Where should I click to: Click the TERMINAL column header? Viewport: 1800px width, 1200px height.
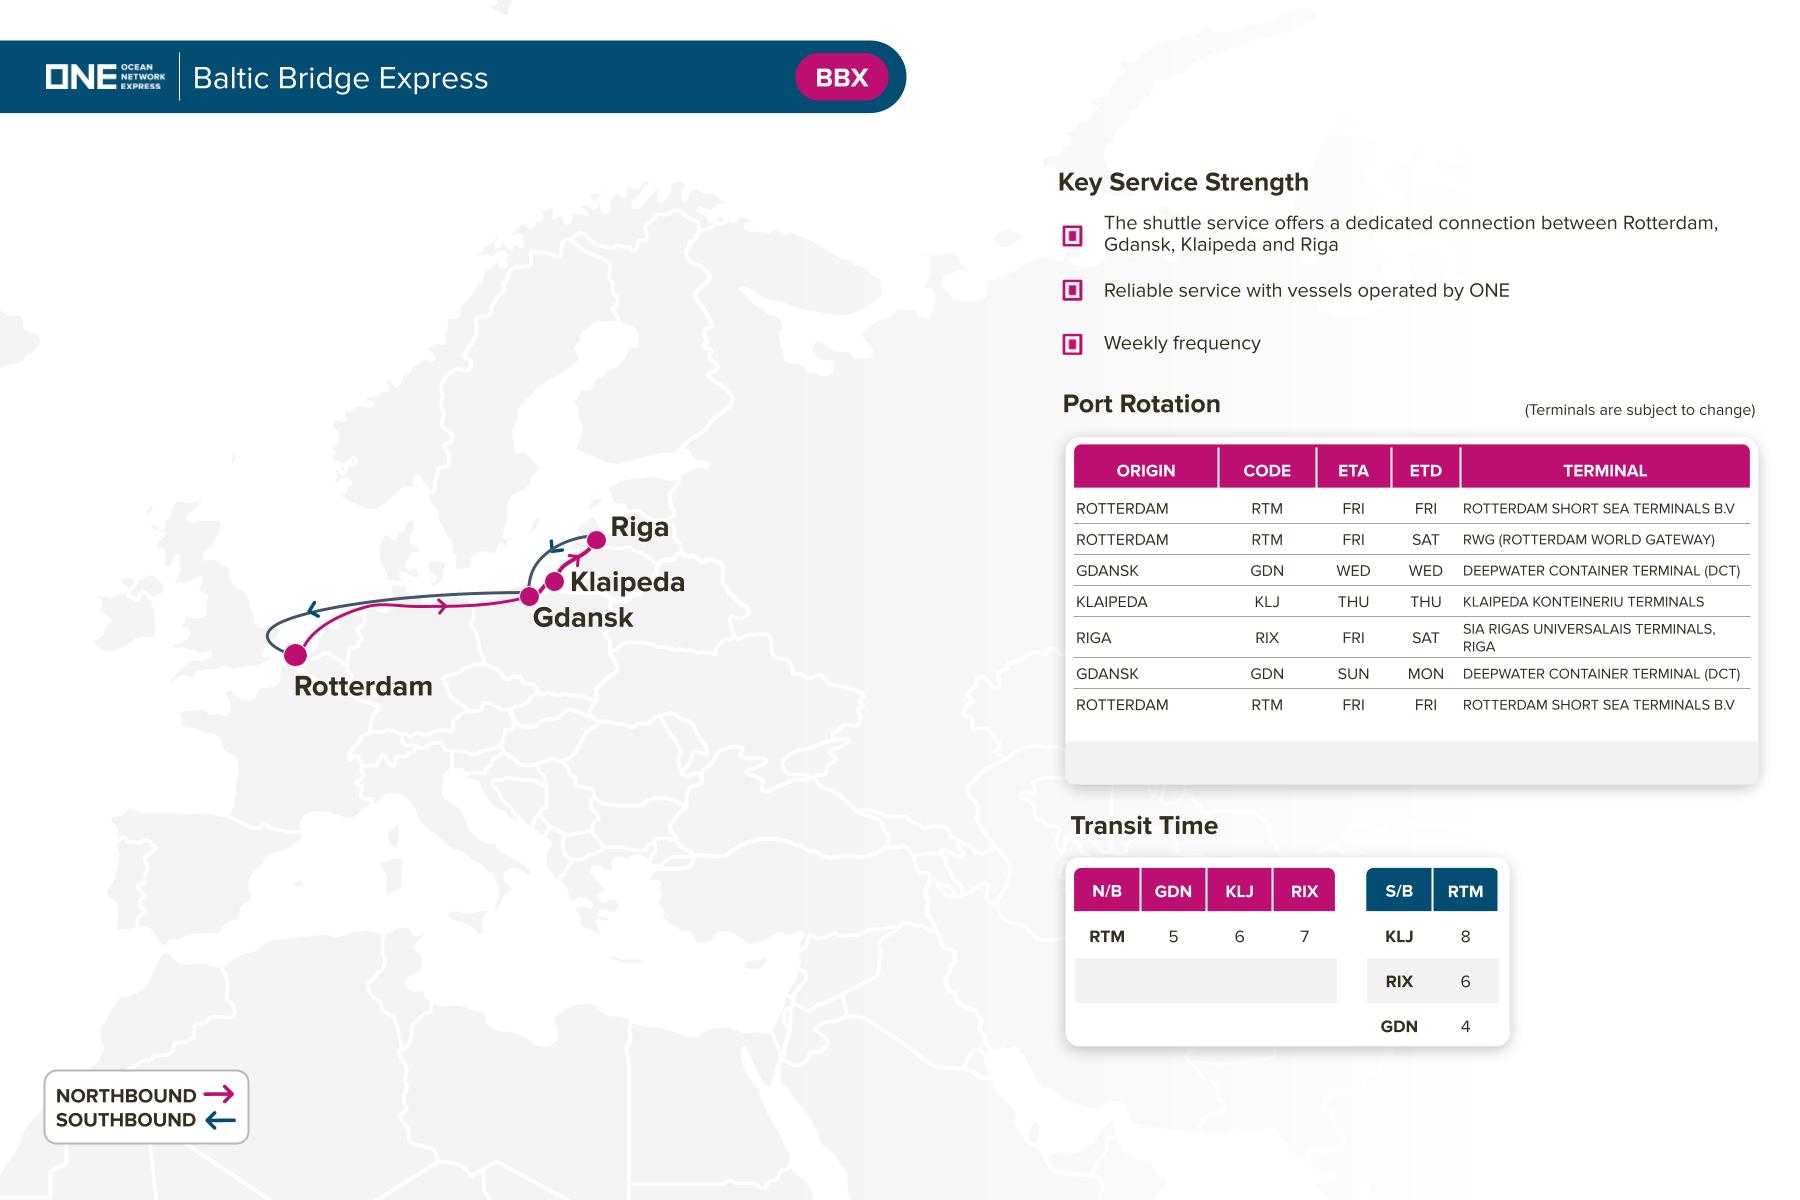(x=1604, y=470)
